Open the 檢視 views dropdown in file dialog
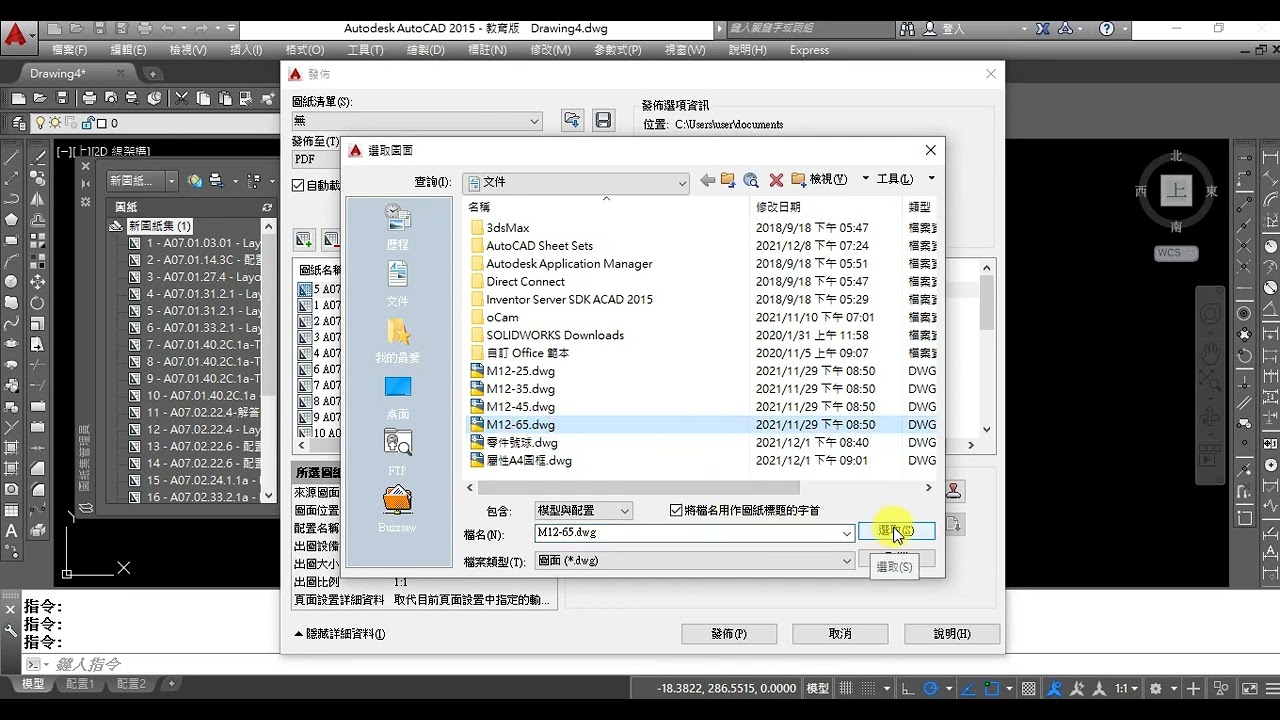 (866, 179)
